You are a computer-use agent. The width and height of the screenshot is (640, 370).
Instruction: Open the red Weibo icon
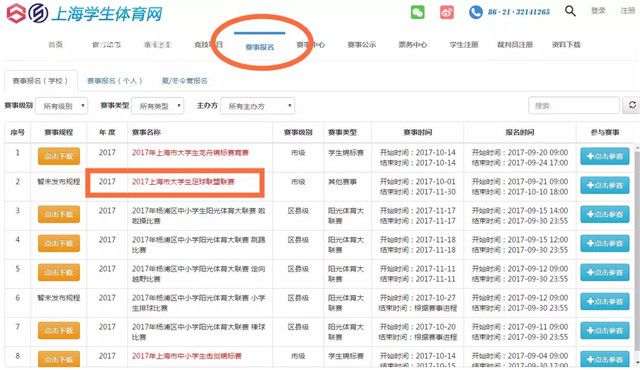(447, 12)
